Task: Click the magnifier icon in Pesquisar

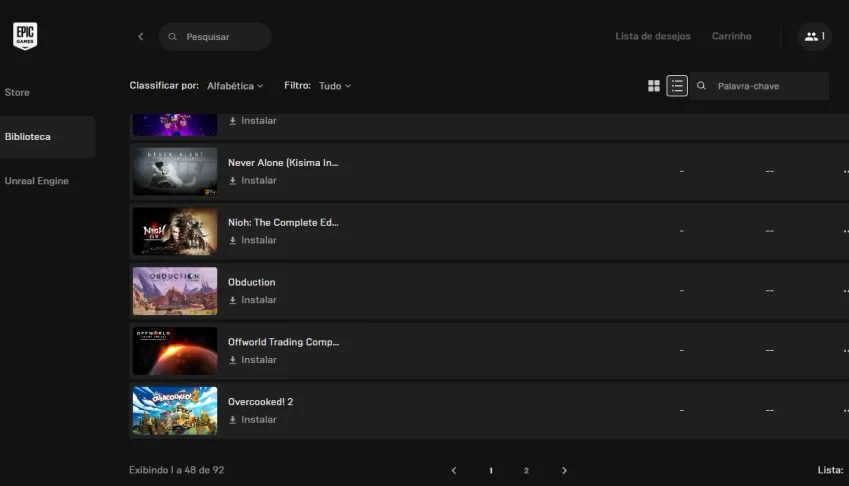Action: click(x=172, y=36)
